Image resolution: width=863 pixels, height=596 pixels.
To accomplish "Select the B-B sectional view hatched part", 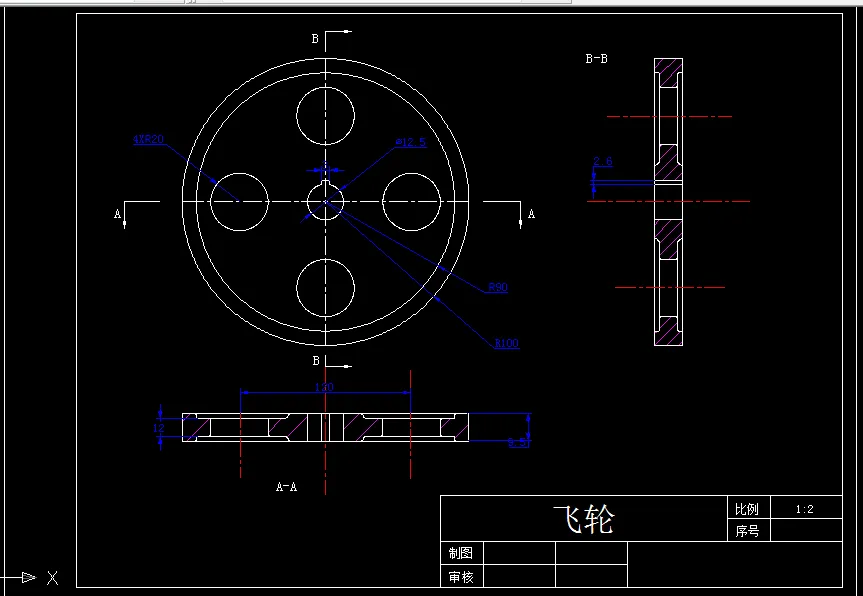I will [668, 202].
